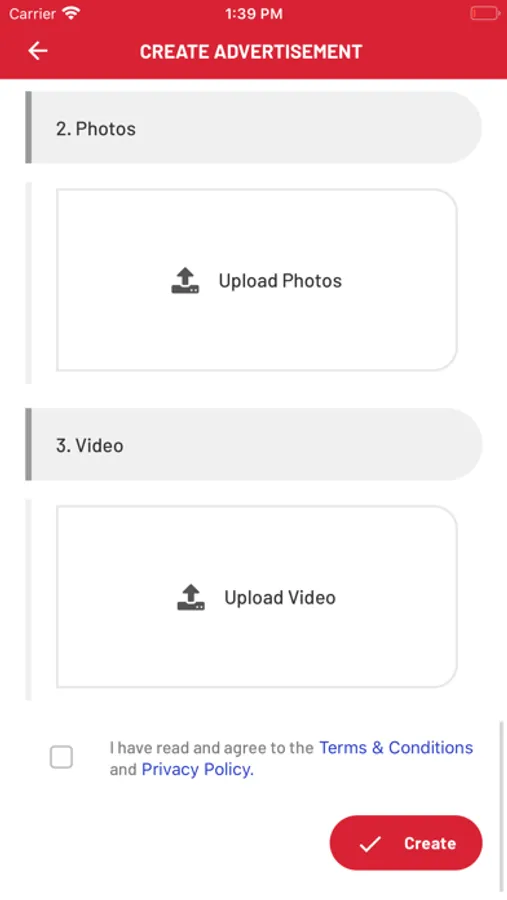Tap the Upload Video text

pyautogui.click(x=280, y=598)
